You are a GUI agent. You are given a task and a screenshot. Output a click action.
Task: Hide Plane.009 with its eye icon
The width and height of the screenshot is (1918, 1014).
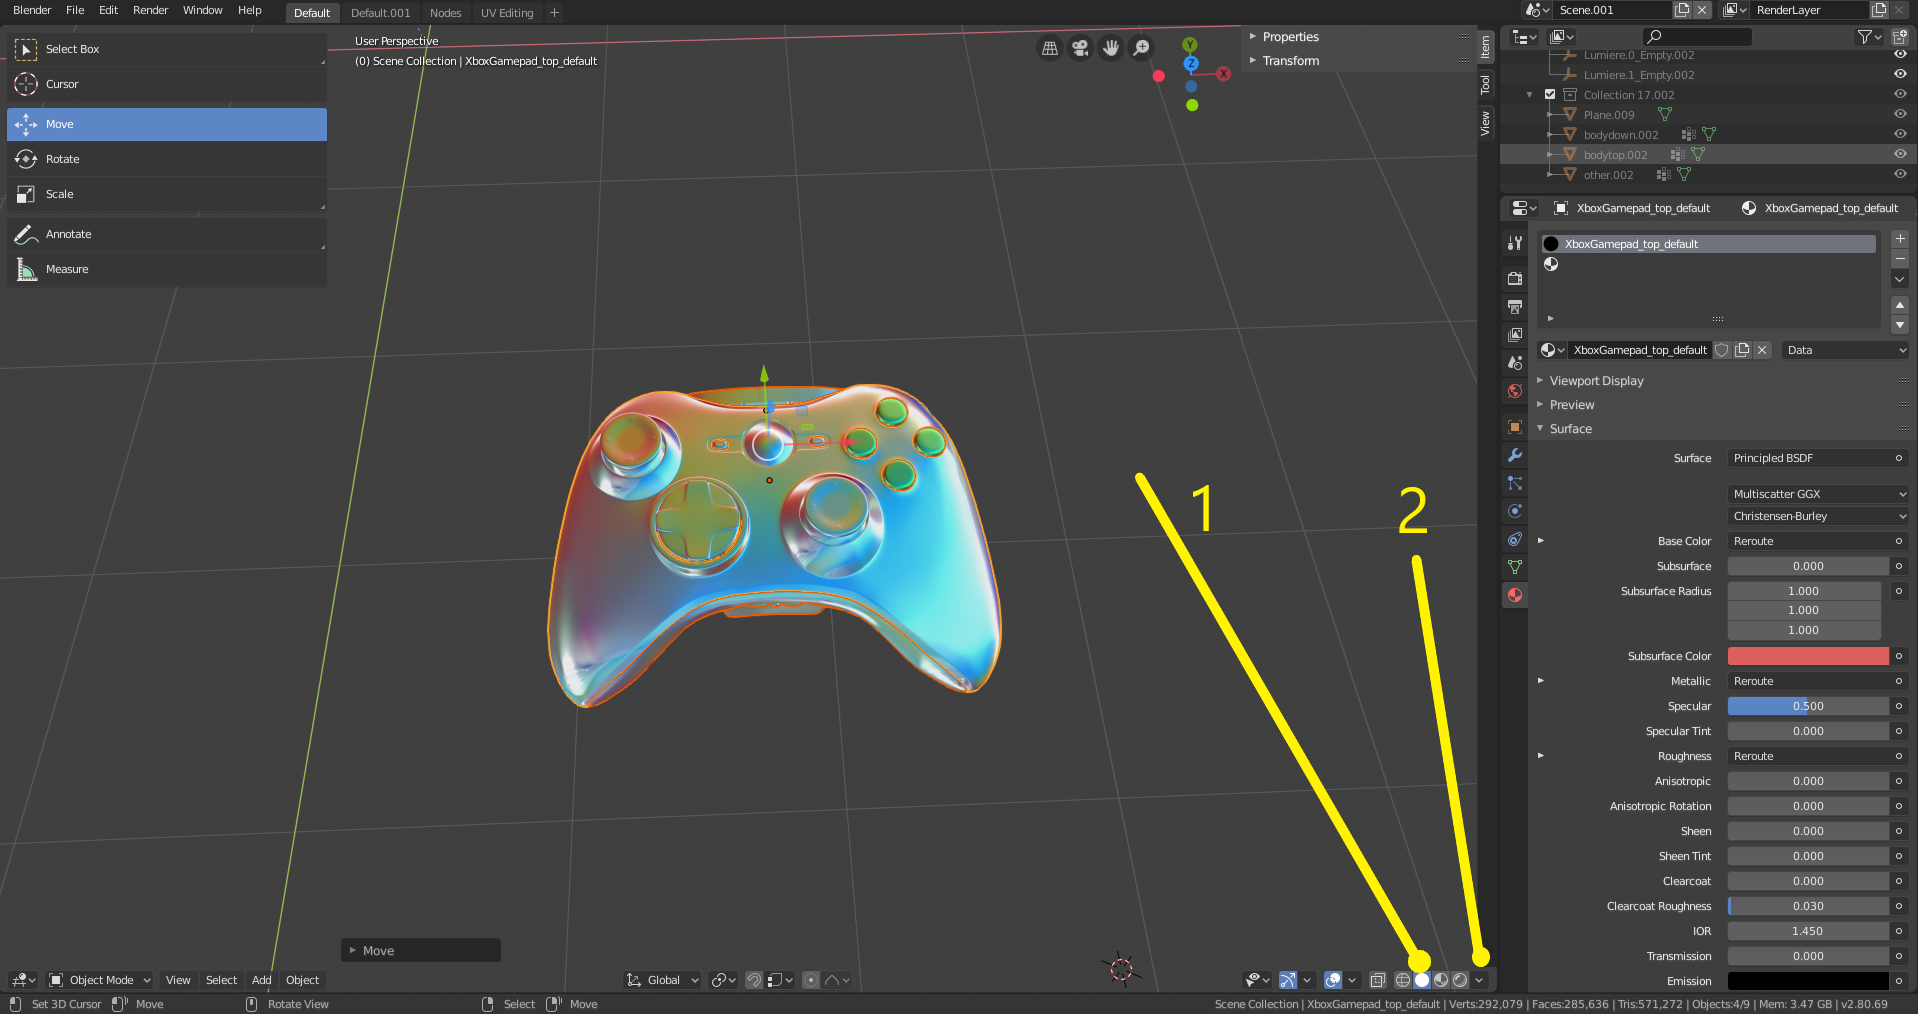1900,114
